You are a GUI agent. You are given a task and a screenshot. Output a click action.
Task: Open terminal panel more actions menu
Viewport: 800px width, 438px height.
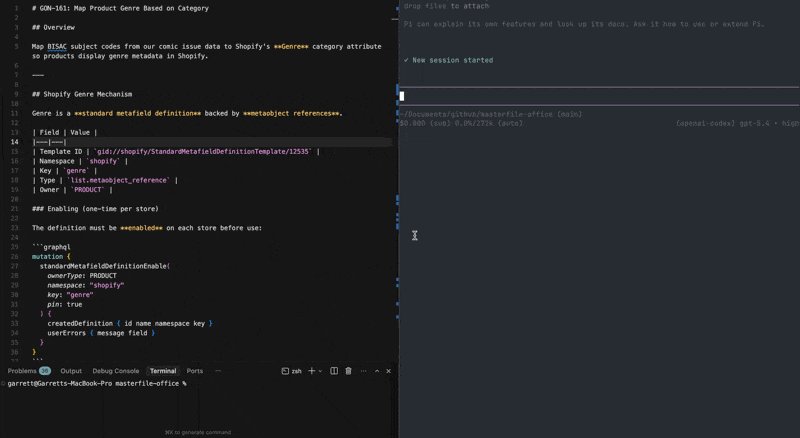(x=363, y=371)
